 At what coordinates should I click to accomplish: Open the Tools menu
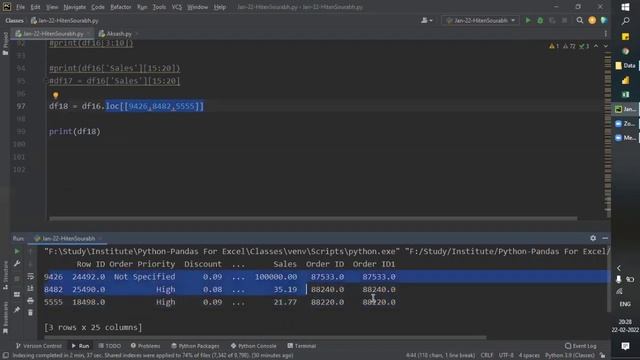click(x=159, y=7)
